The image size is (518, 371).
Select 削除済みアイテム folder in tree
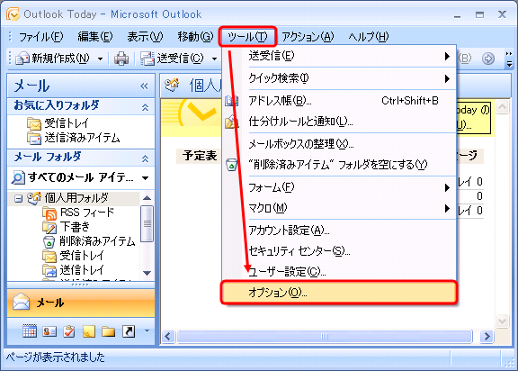[x=97, y=241]
